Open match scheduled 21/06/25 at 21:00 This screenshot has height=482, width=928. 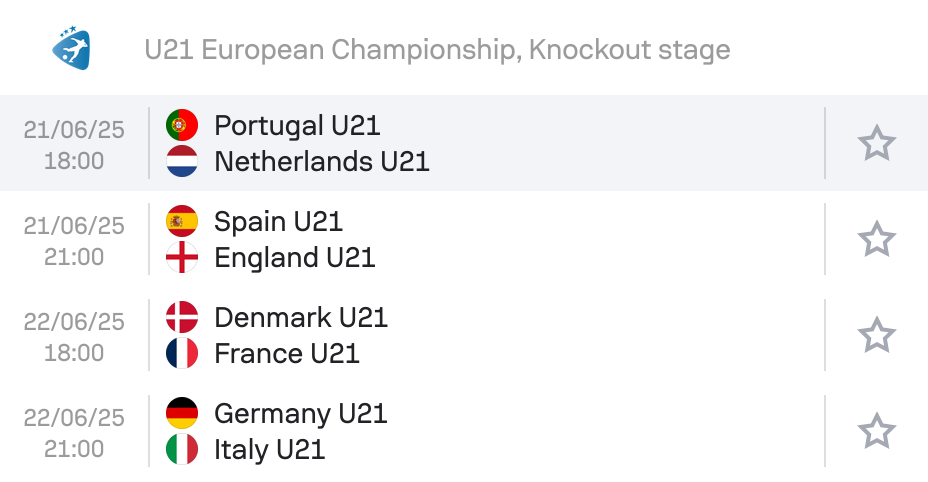coord(464,239)
